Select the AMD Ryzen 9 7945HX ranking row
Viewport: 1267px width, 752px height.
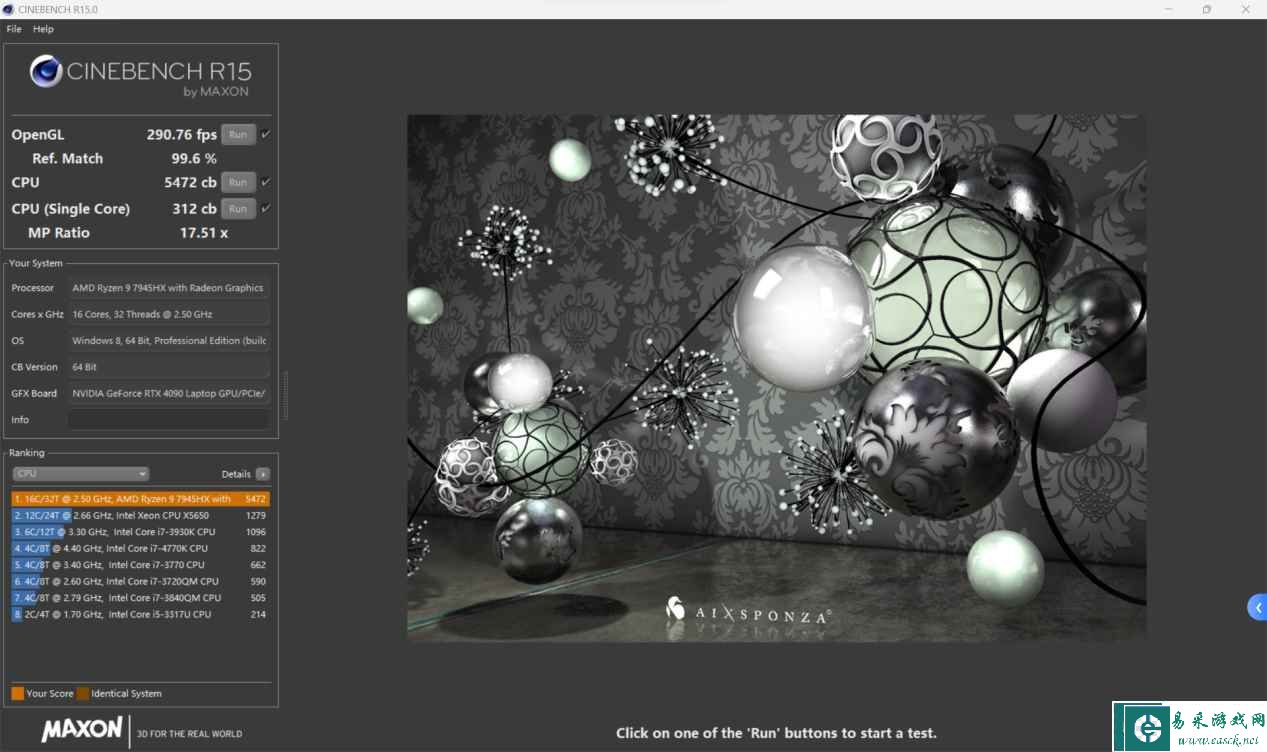point(140,499)
